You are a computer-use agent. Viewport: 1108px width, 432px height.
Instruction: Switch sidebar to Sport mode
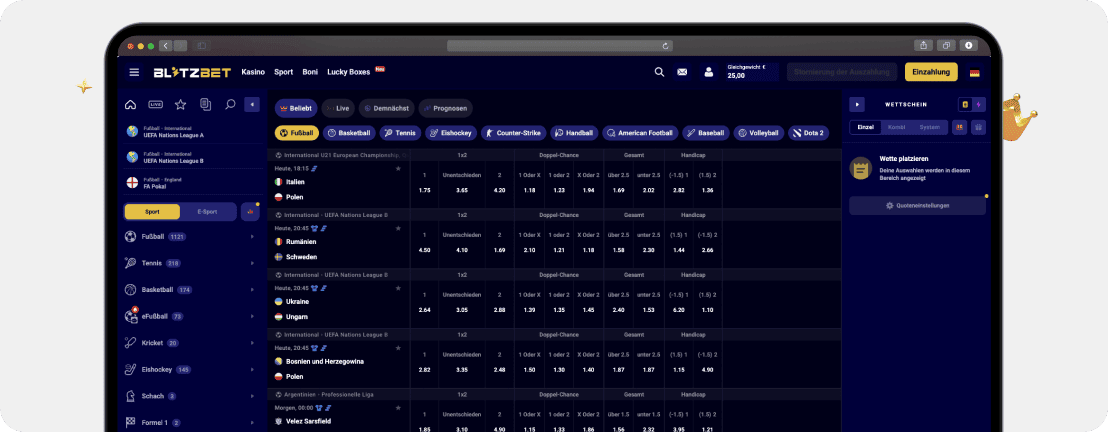tap(152, 211)
